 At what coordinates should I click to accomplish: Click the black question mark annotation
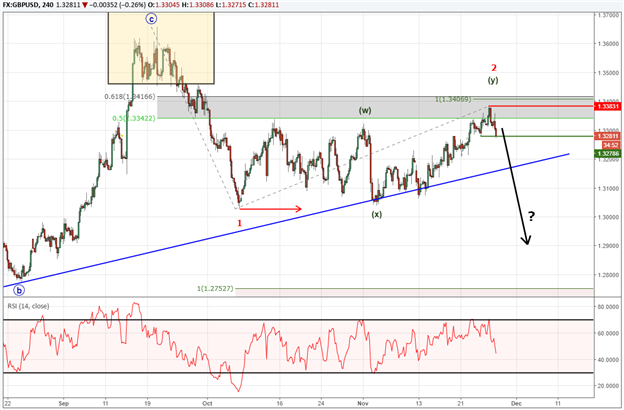coord(532,217)
